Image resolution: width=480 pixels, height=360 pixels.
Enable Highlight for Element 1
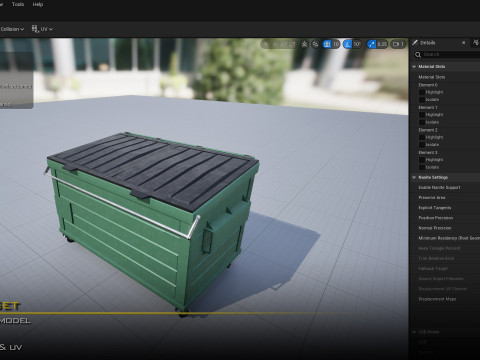click(422, 115)
